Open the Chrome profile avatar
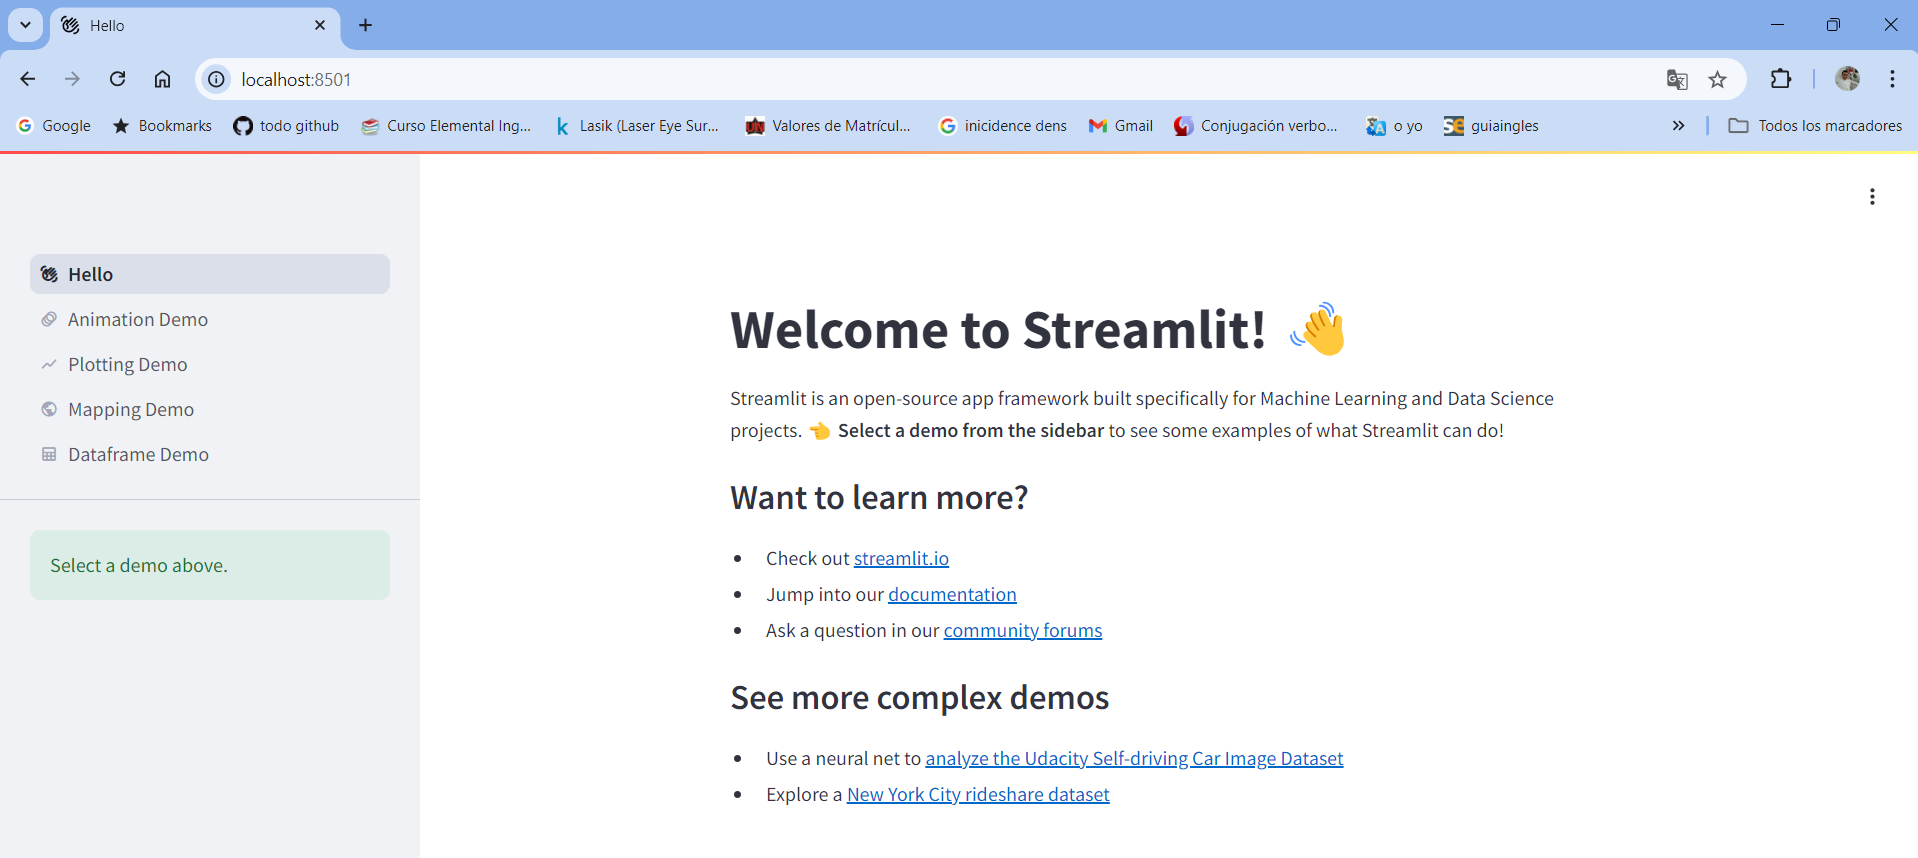The image size is (1918, 858). point(1847,79)
